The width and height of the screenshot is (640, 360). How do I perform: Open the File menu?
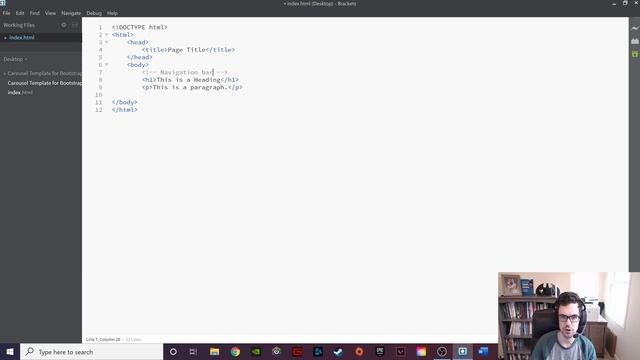point(7,13)
